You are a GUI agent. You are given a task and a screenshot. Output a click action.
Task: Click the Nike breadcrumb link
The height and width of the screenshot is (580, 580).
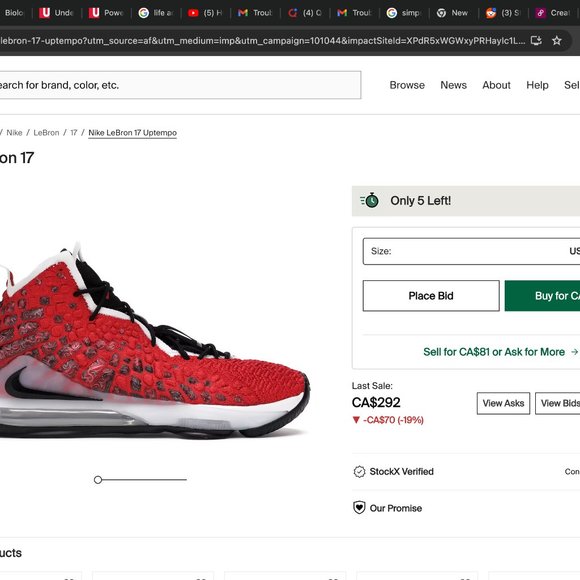point(14,132)
